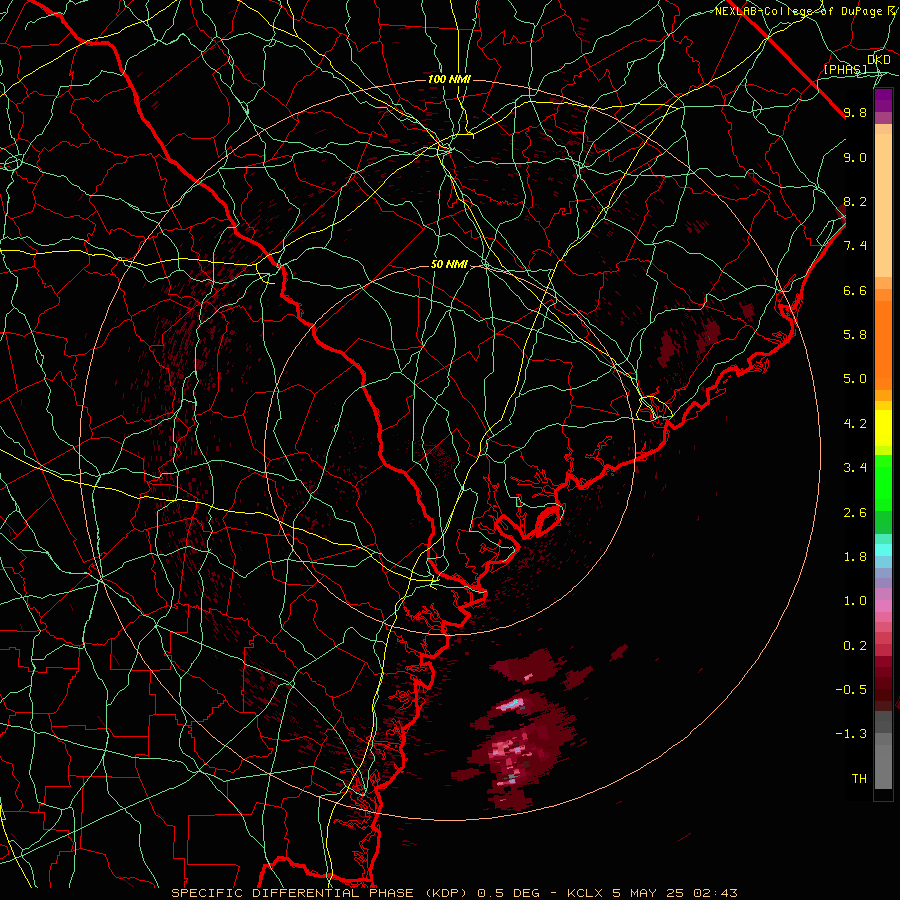Click the bottom caption "SPECIFIC DIFFERENTIAL PHASE (KDP)"
This screenshot has width=900, height=900.
click(321, 893)
